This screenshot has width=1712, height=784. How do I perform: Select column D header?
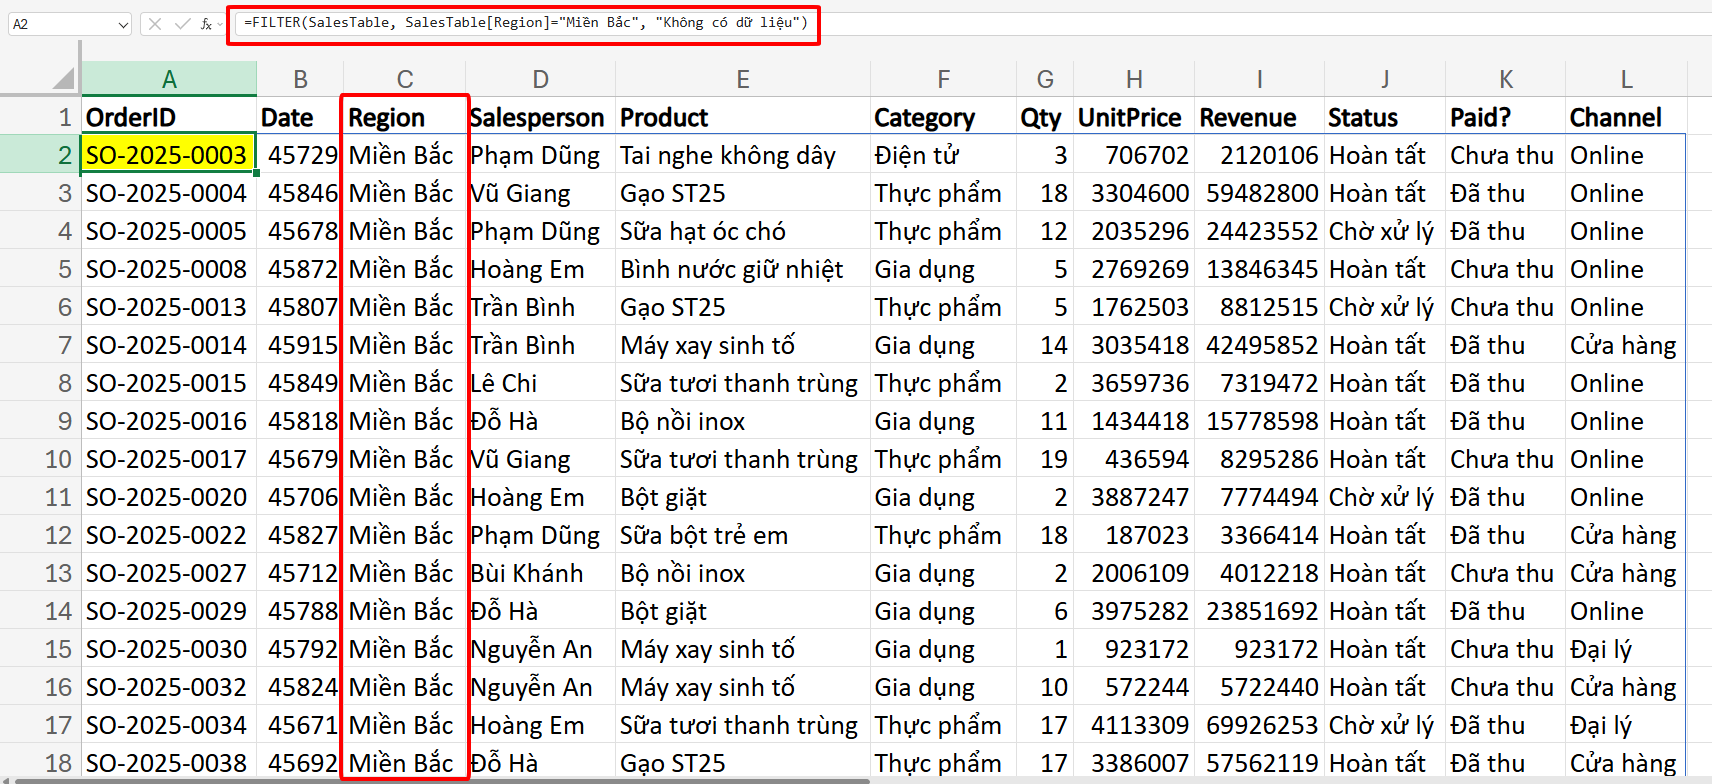tap(541, 79)
